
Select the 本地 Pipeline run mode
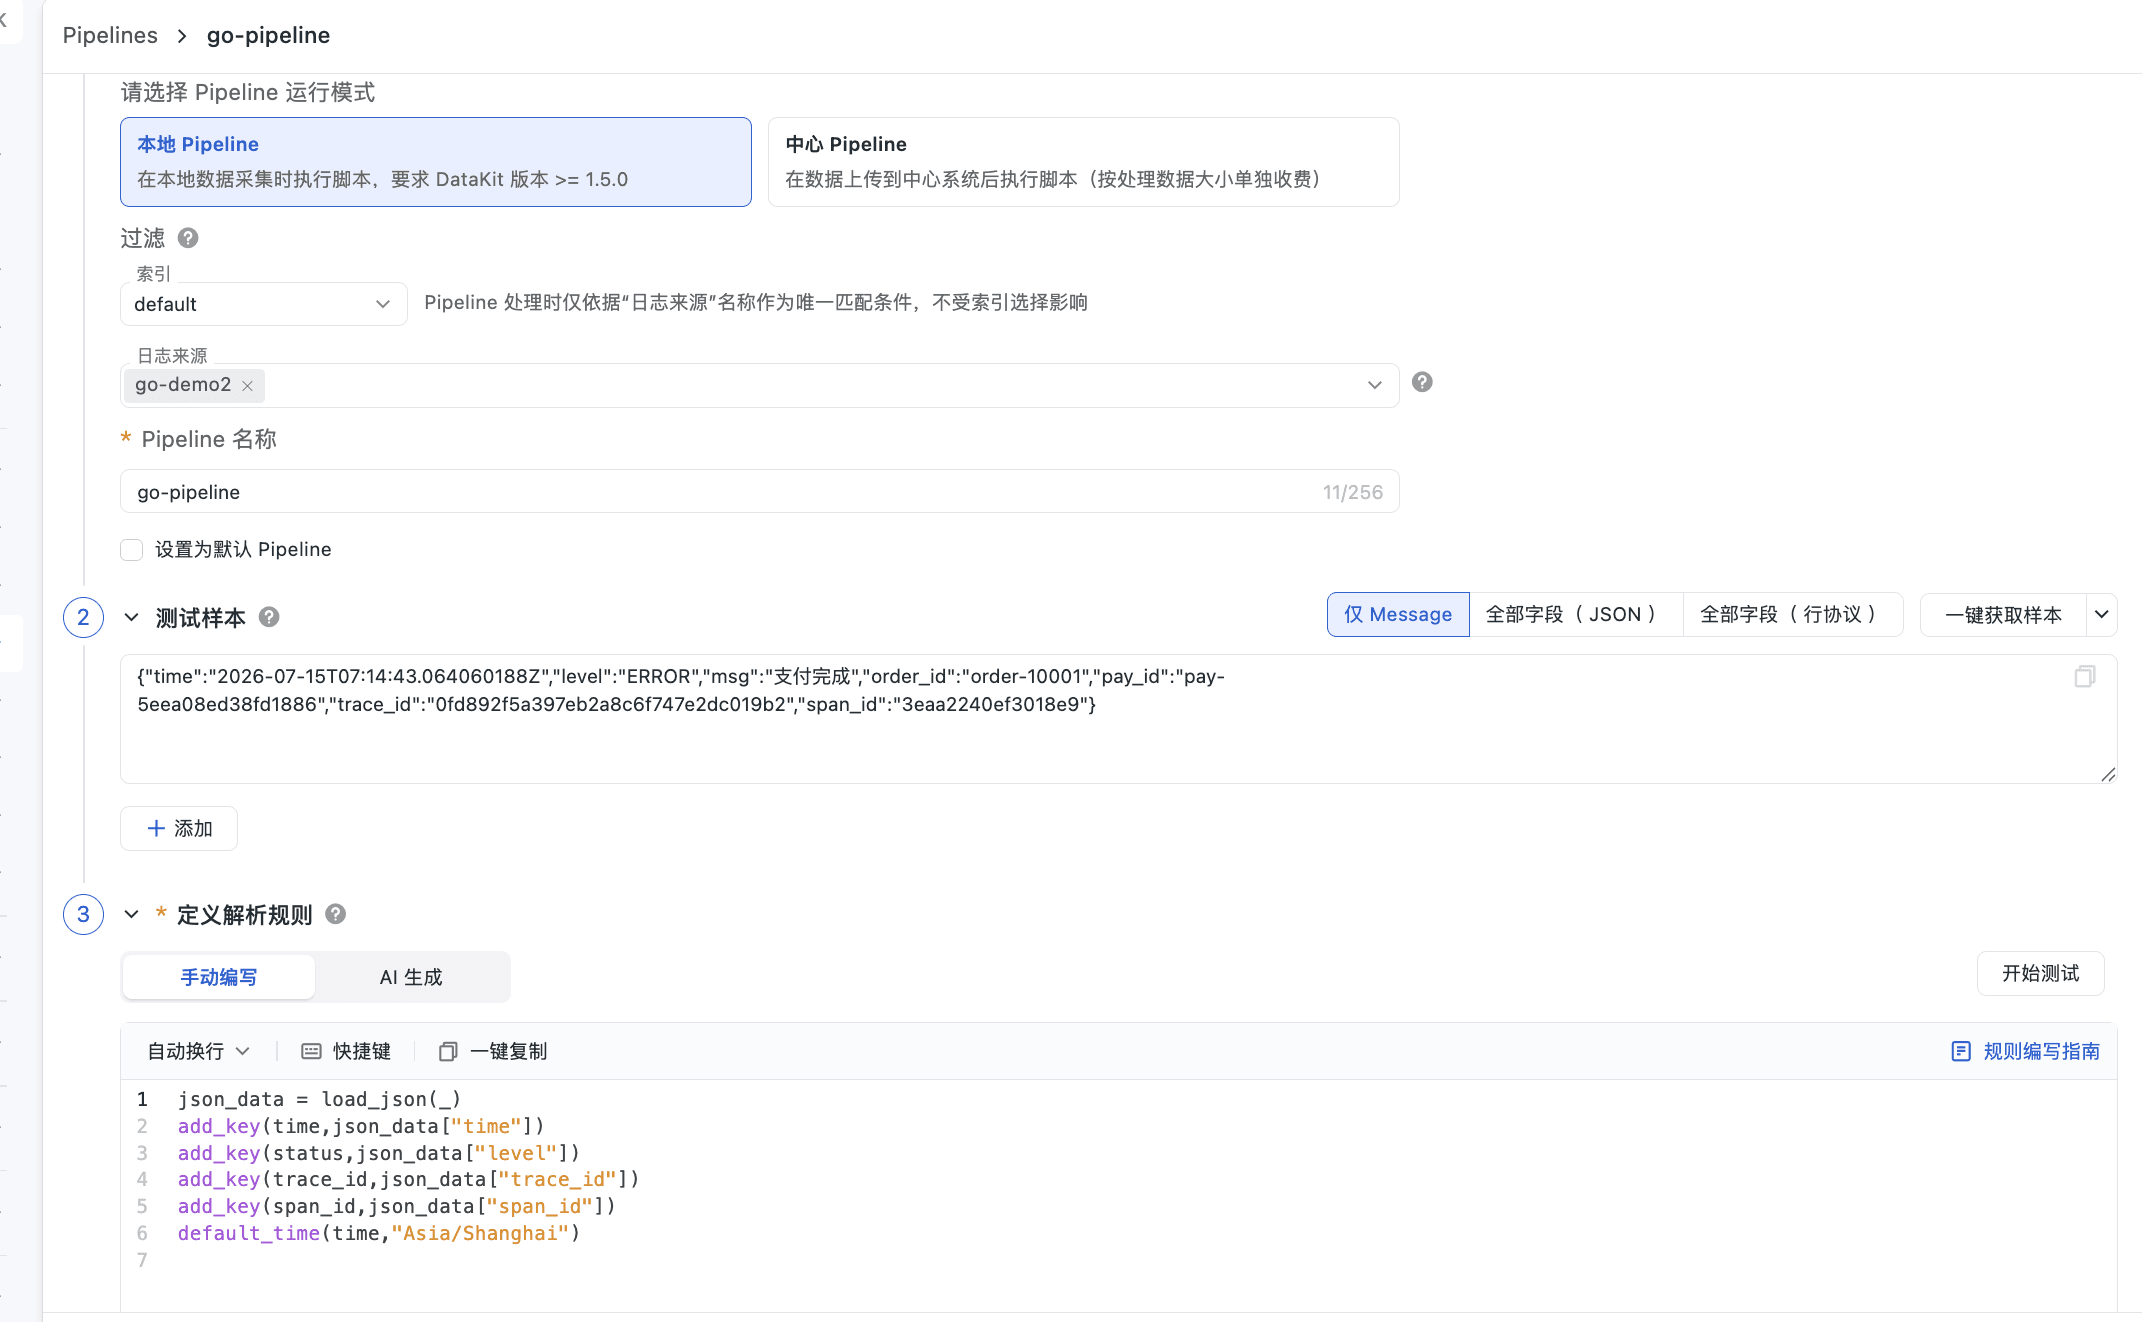click(436, 162)
